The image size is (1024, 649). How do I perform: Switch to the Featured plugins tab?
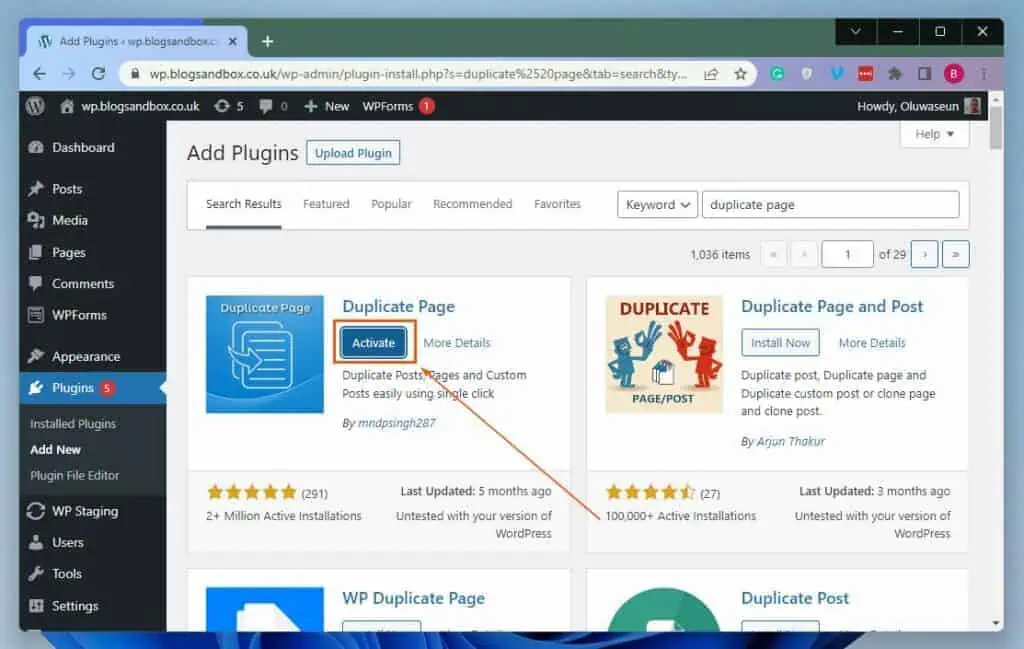[326, 204]
